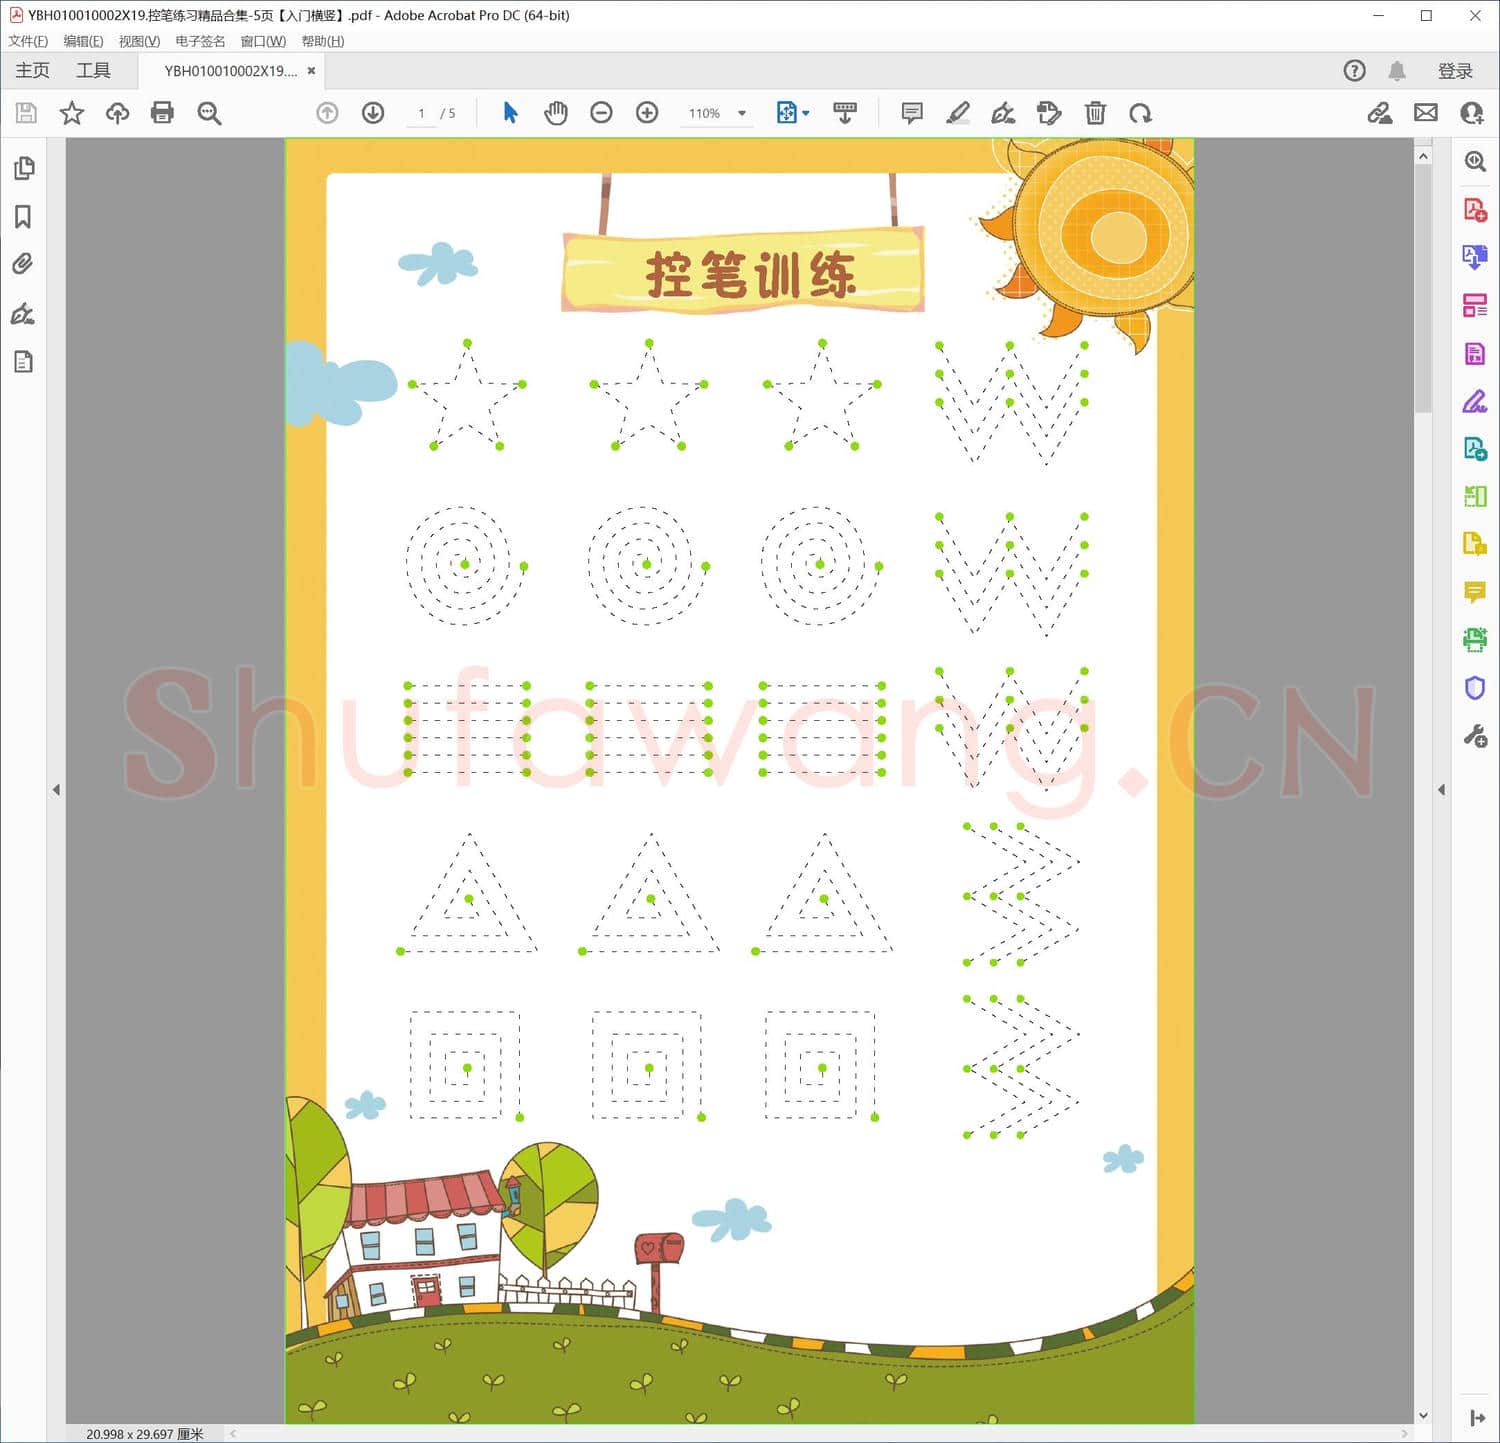Image resolution: width=1500 pixels, height=1443 pixels.
Task: Open the yellow Comment tool in right pane
Action: point(1475,592)
